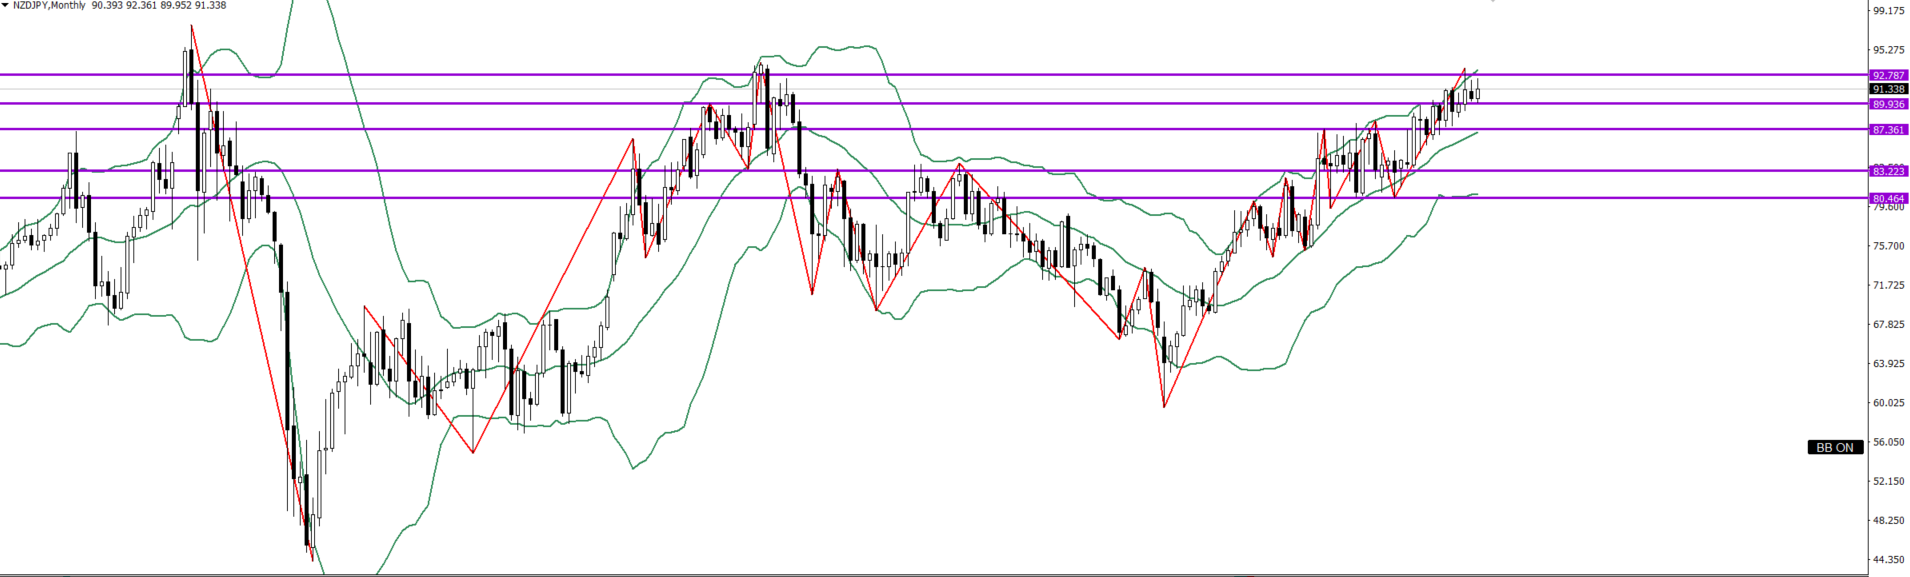
Task: Open the NZDJPY chart dropdown arrow
Action: 5,6
